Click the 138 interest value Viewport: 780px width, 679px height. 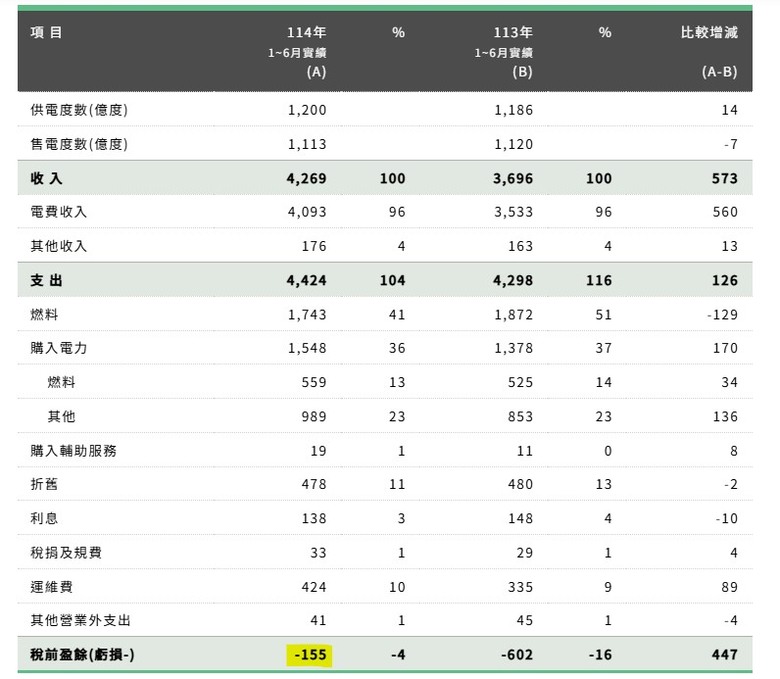tap(314, 519)
